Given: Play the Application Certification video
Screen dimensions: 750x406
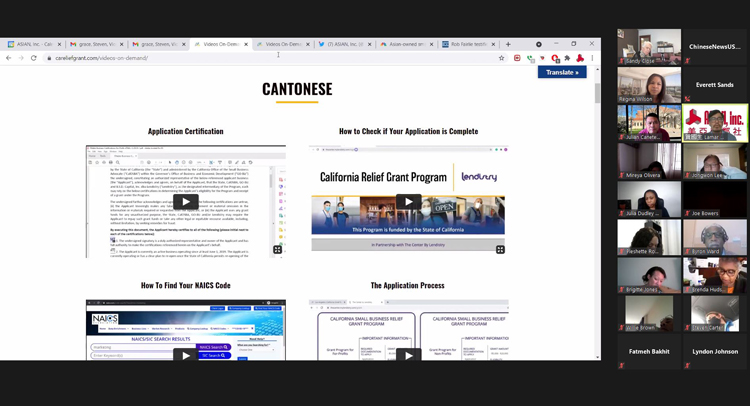Looking at the screenshot, I should click(186, 202).
